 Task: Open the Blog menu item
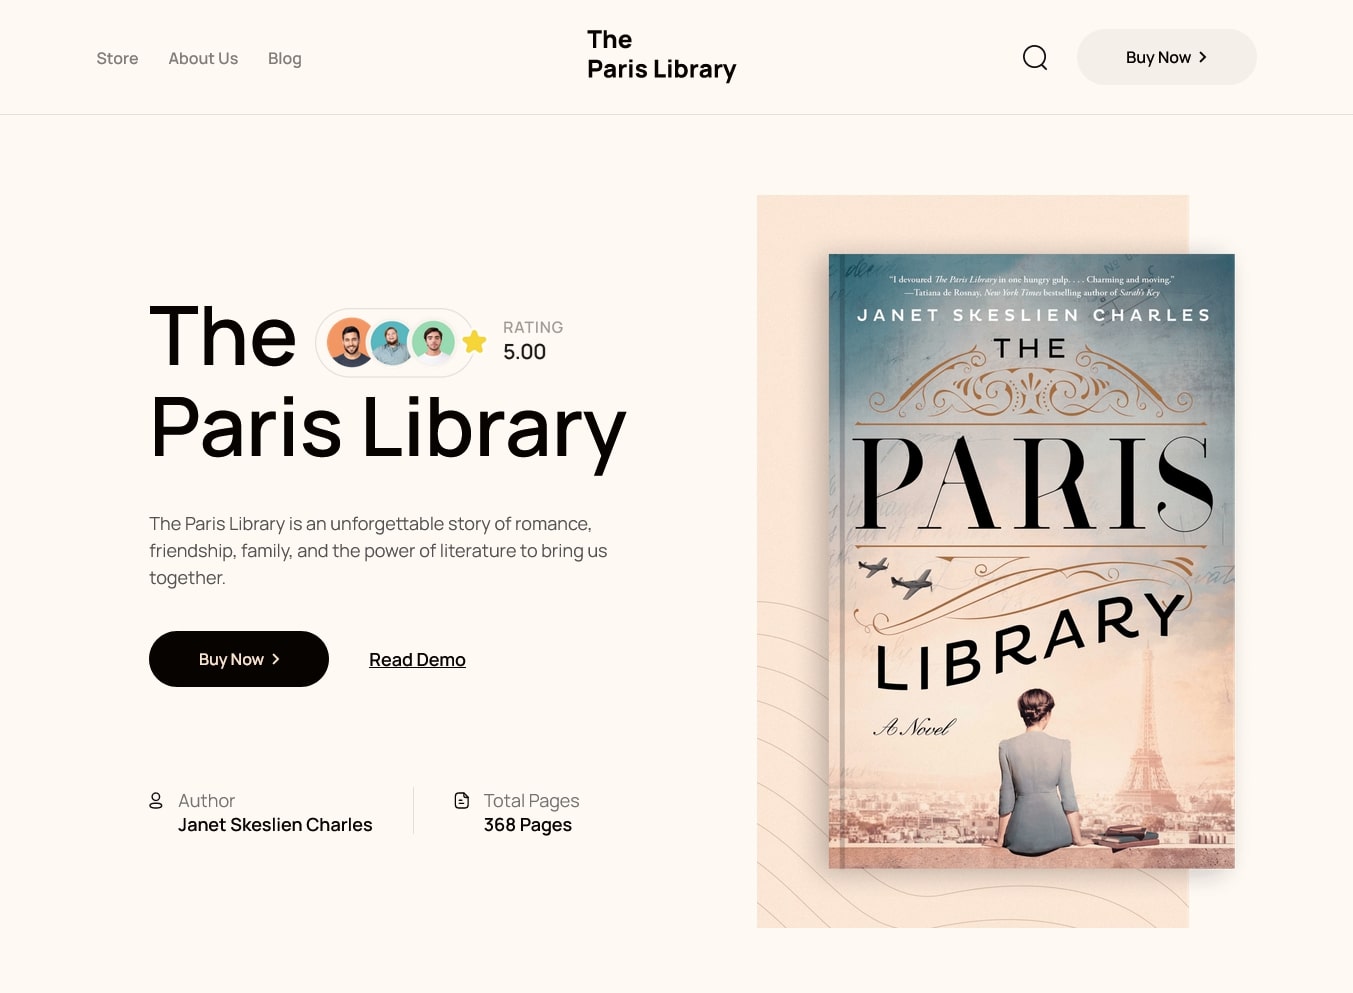click(x=284, y=58)
